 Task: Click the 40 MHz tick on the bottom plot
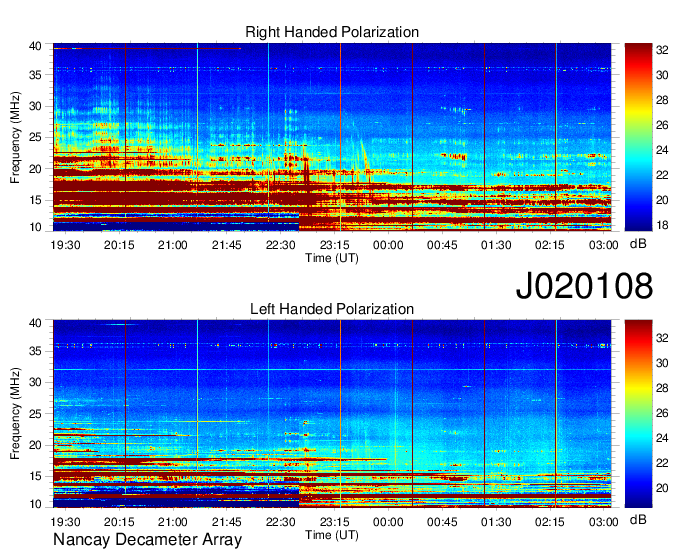tap(35, 323)
